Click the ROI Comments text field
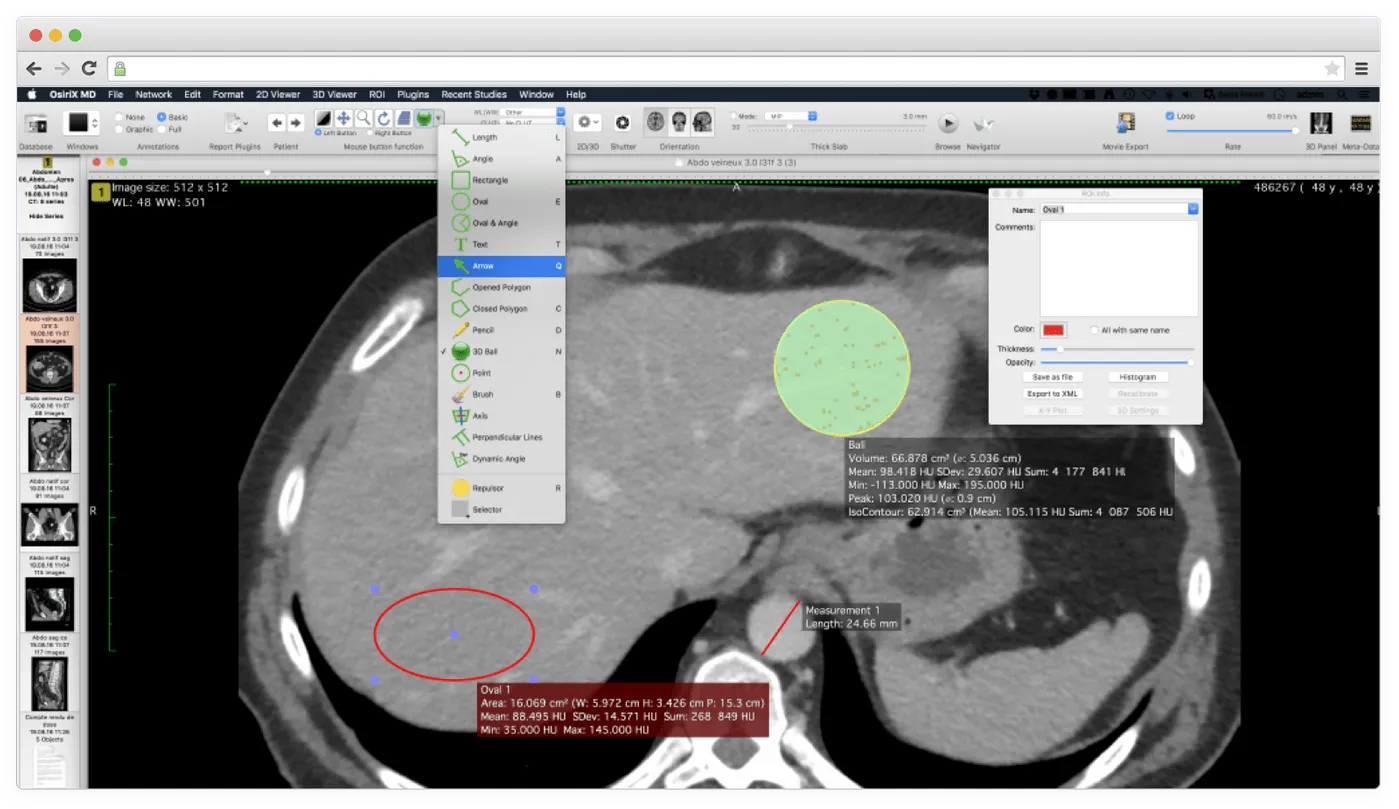Screen dimensions: 1399x809 pyautogui.click(x=1119, y=269)
